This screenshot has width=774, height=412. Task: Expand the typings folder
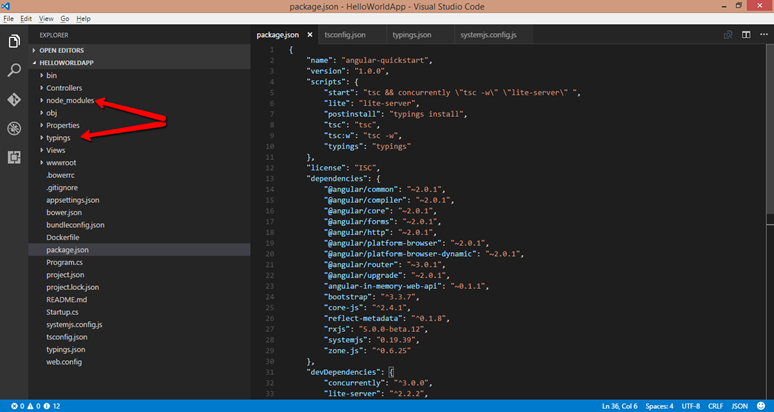(58, 138)
